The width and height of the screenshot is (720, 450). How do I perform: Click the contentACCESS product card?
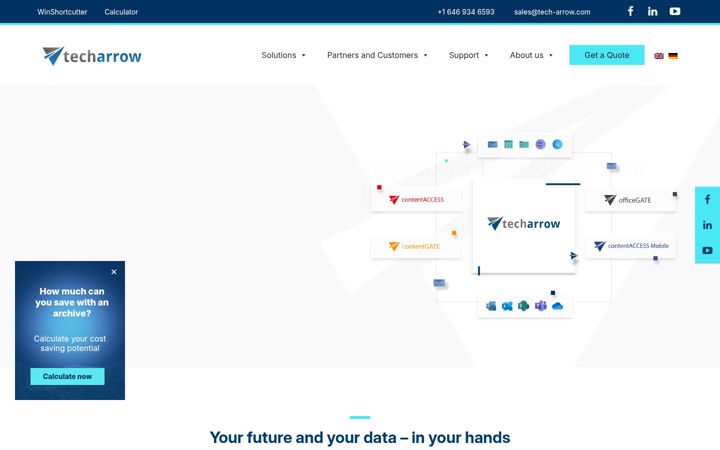click(x=416, y=200)
